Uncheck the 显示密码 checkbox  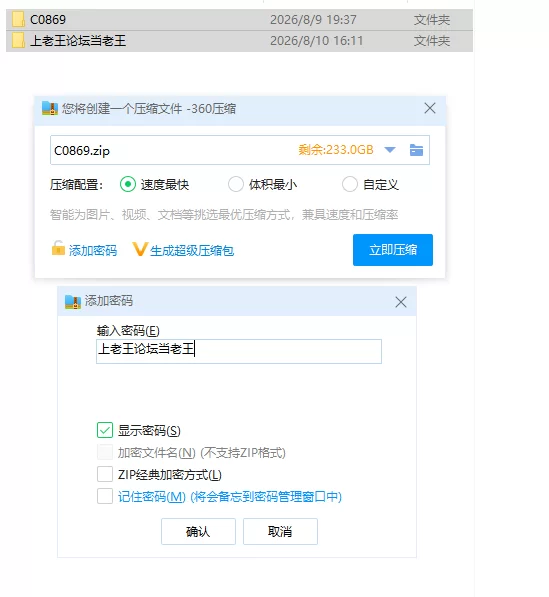tap(105, 430)
